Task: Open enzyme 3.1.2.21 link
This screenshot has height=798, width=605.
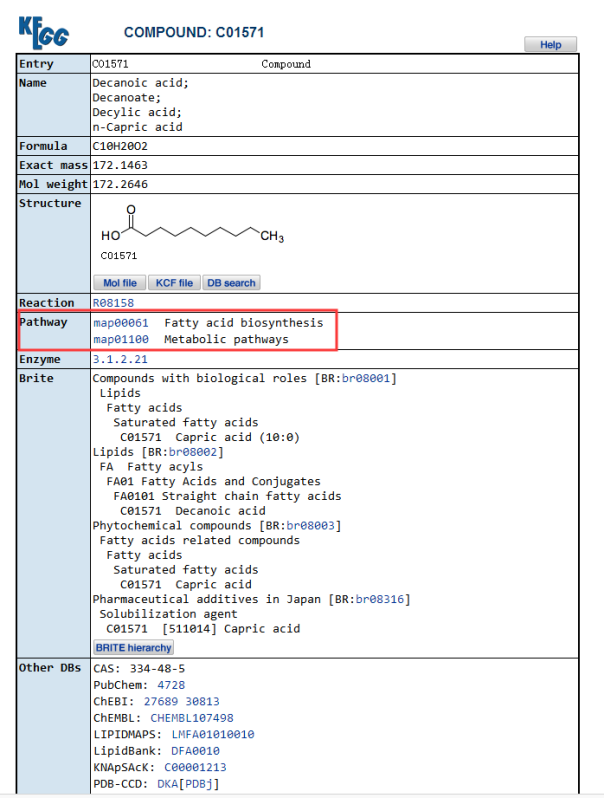Action: [120, 359]
